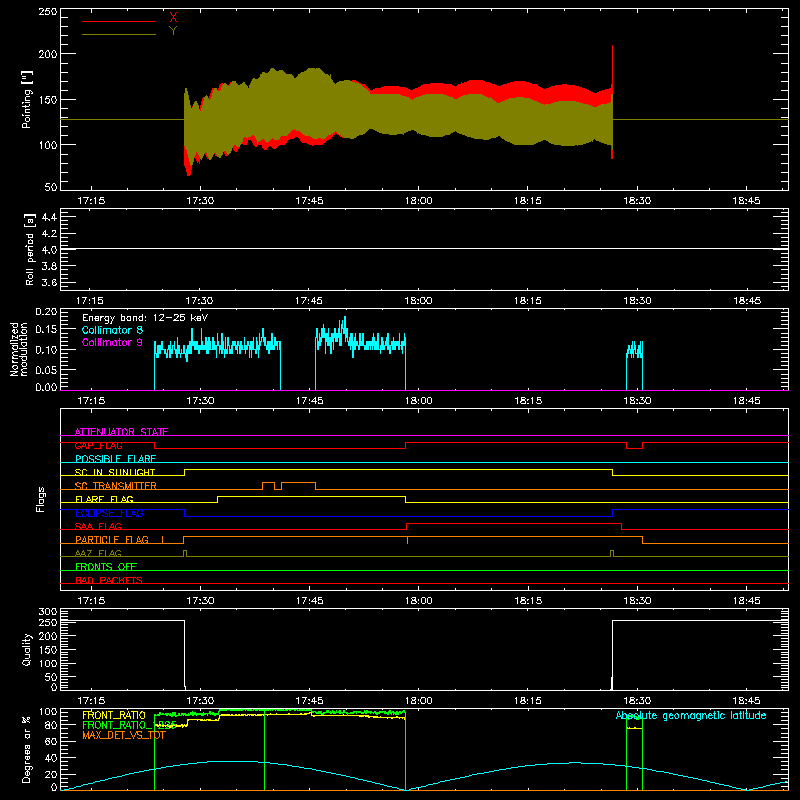This screenshot has width=800, height=800.
Task: Click the SAA_FLAG label
Action: (x=98, y=526)
